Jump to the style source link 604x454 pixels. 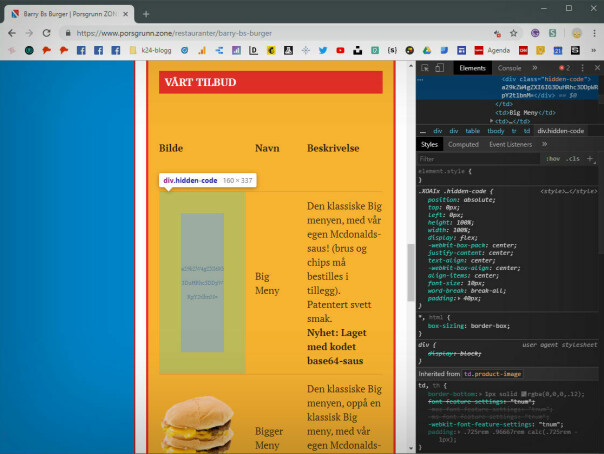(569, 191)
